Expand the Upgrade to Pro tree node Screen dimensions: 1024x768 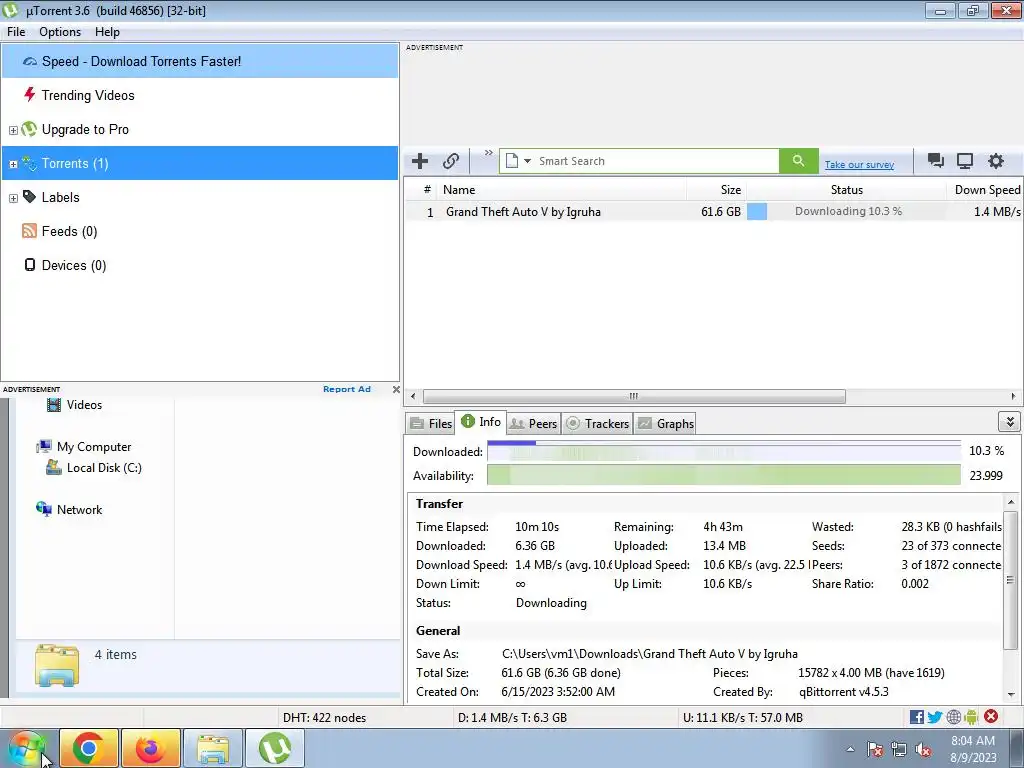pyautogui.click(x=13, y=130)
